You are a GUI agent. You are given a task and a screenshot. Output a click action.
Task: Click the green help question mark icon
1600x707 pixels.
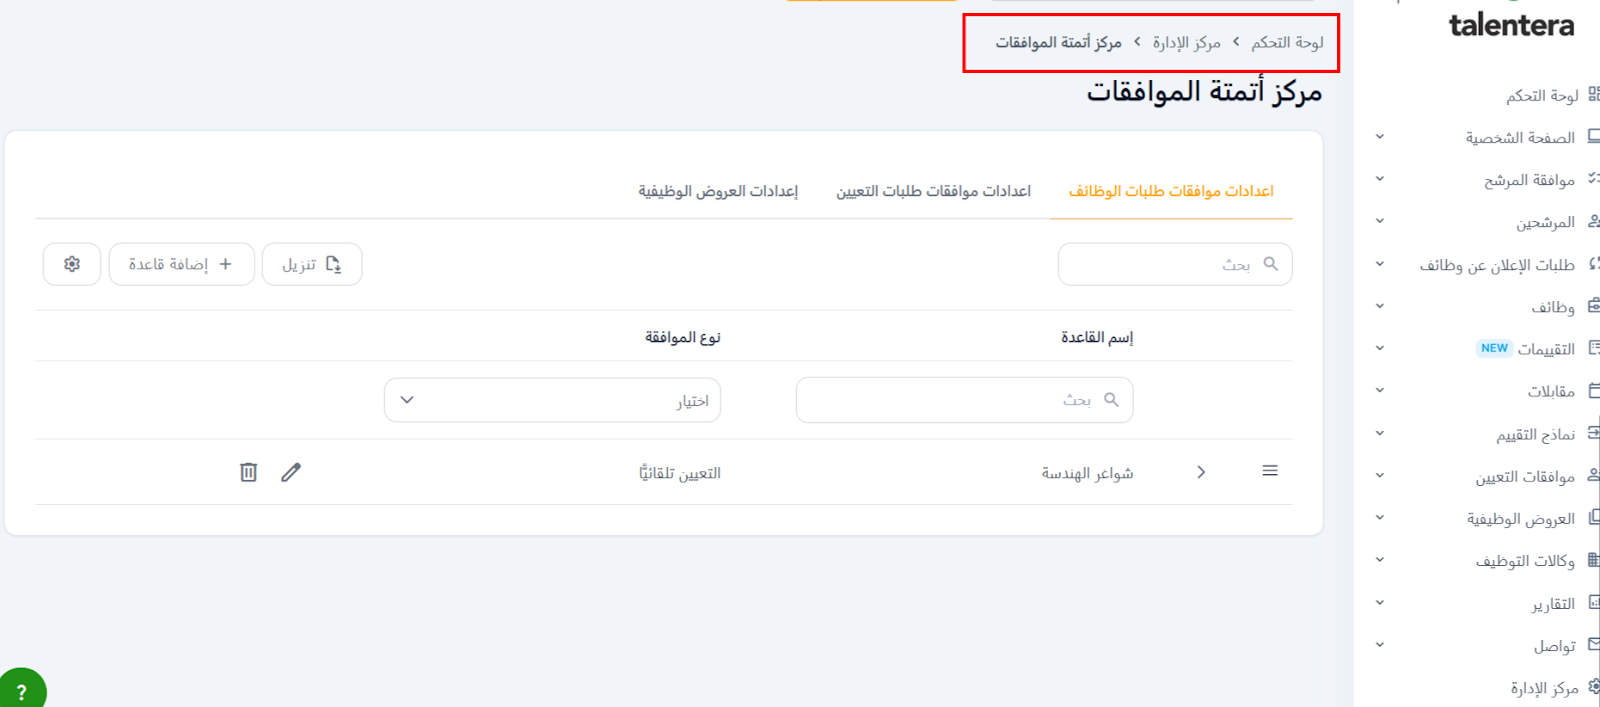21,691
